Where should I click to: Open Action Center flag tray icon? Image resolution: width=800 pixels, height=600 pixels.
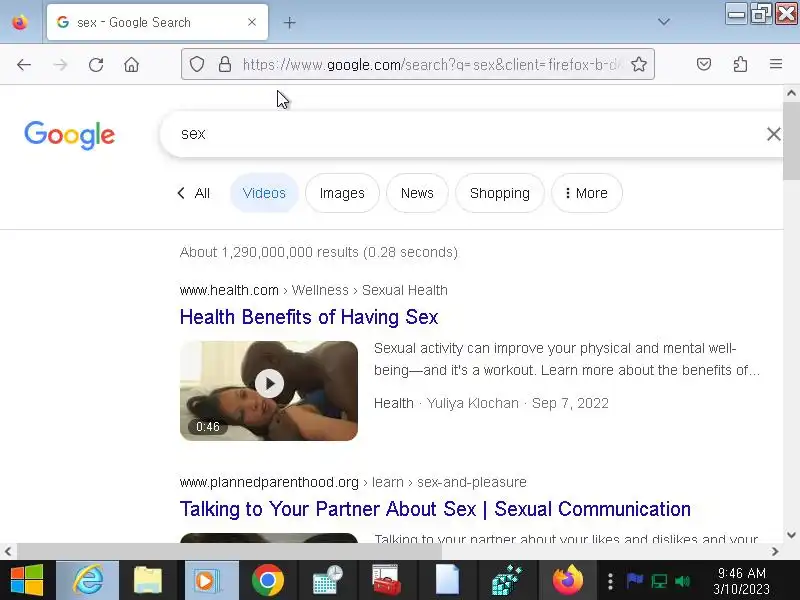635,581
